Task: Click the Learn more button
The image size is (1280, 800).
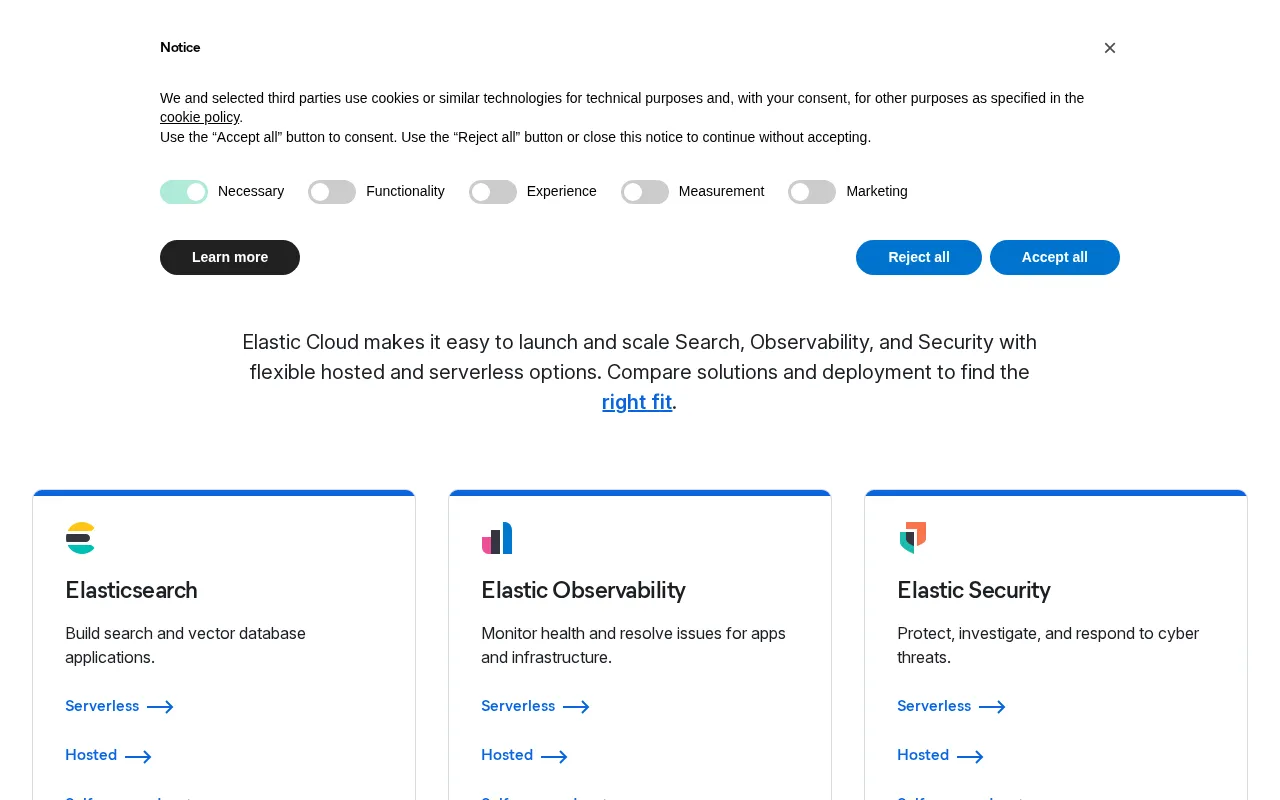Action: pyautogui.click(x=230, y=257)
